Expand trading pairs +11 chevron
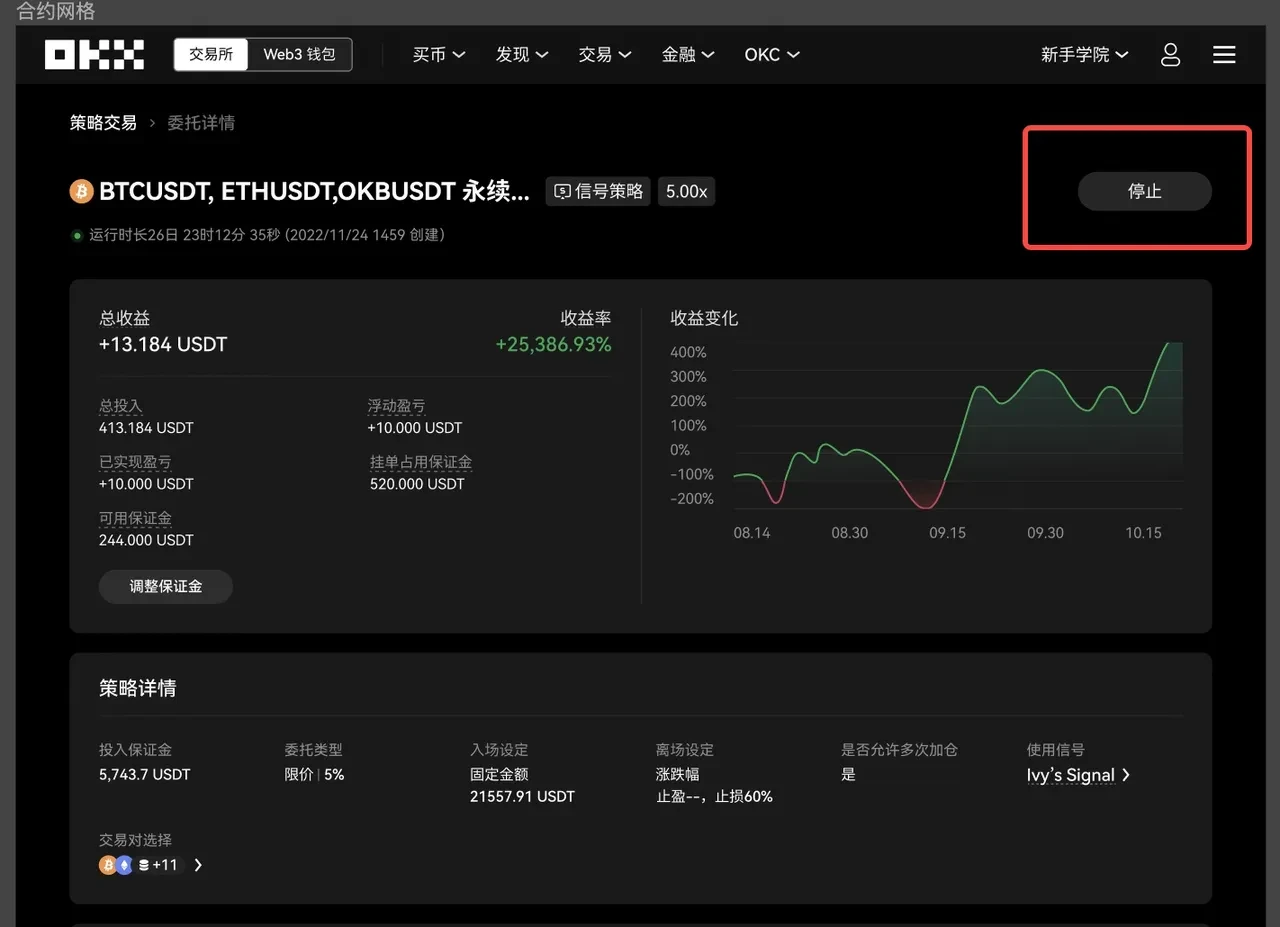Image resolution: width=1280 pixels, height=927 pixels. pyautogui.click(x=198, y=865)
